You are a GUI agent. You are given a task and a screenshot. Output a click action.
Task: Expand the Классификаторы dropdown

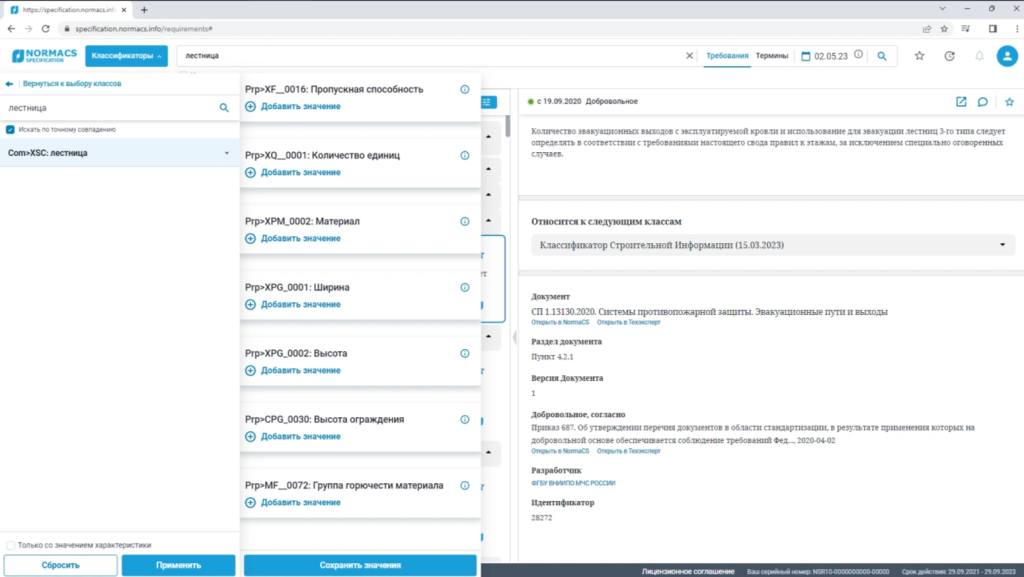coord(126,56)
